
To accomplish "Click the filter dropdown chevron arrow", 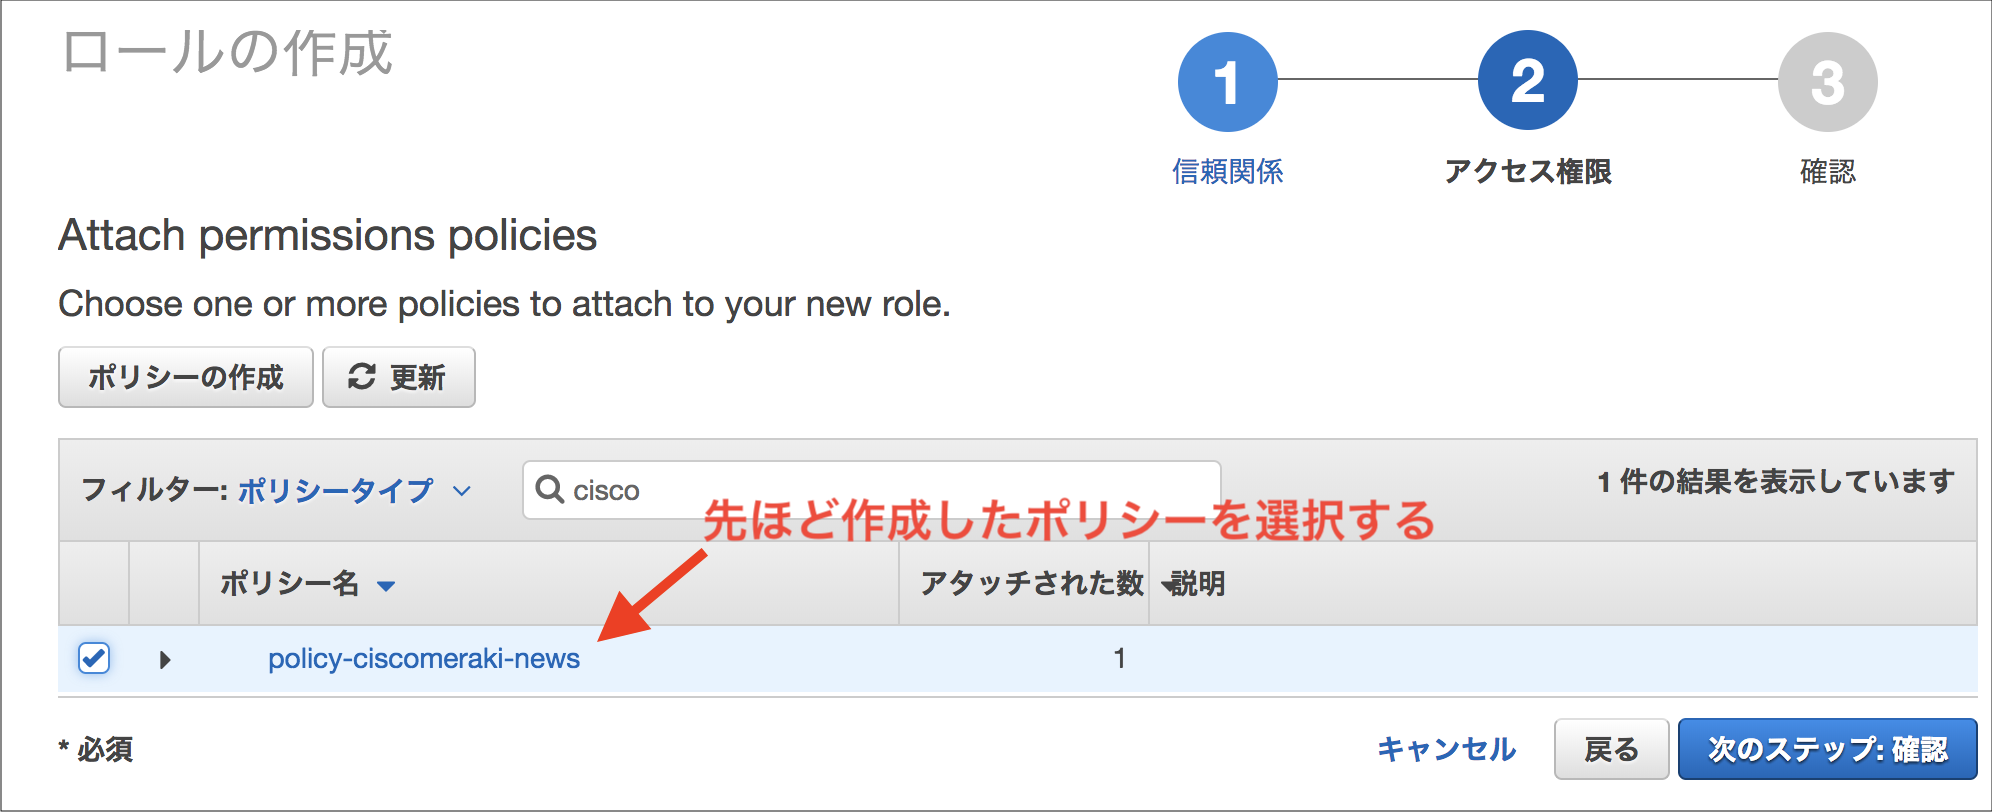I will [x=462, y=491].
